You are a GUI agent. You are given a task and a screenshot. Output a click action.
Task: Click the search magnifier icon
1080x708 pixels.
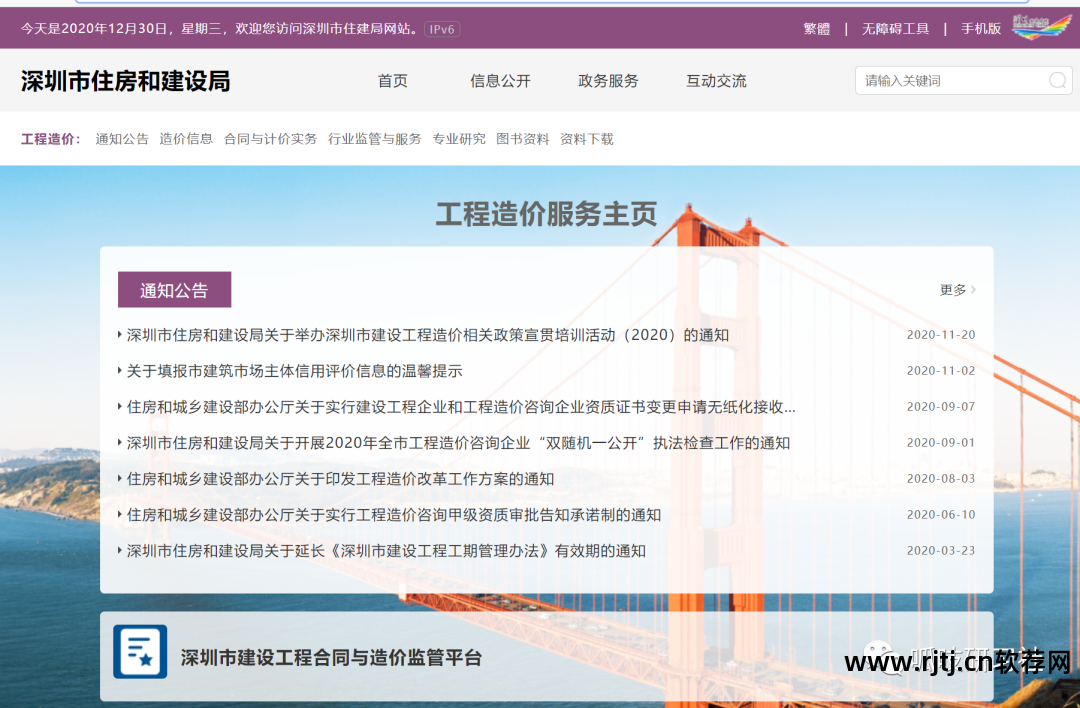coord(1057,81)
